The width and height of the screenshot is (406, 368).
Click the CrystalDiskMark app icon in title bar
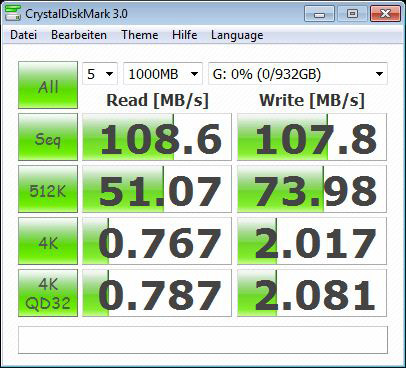[x=13, y=13]
